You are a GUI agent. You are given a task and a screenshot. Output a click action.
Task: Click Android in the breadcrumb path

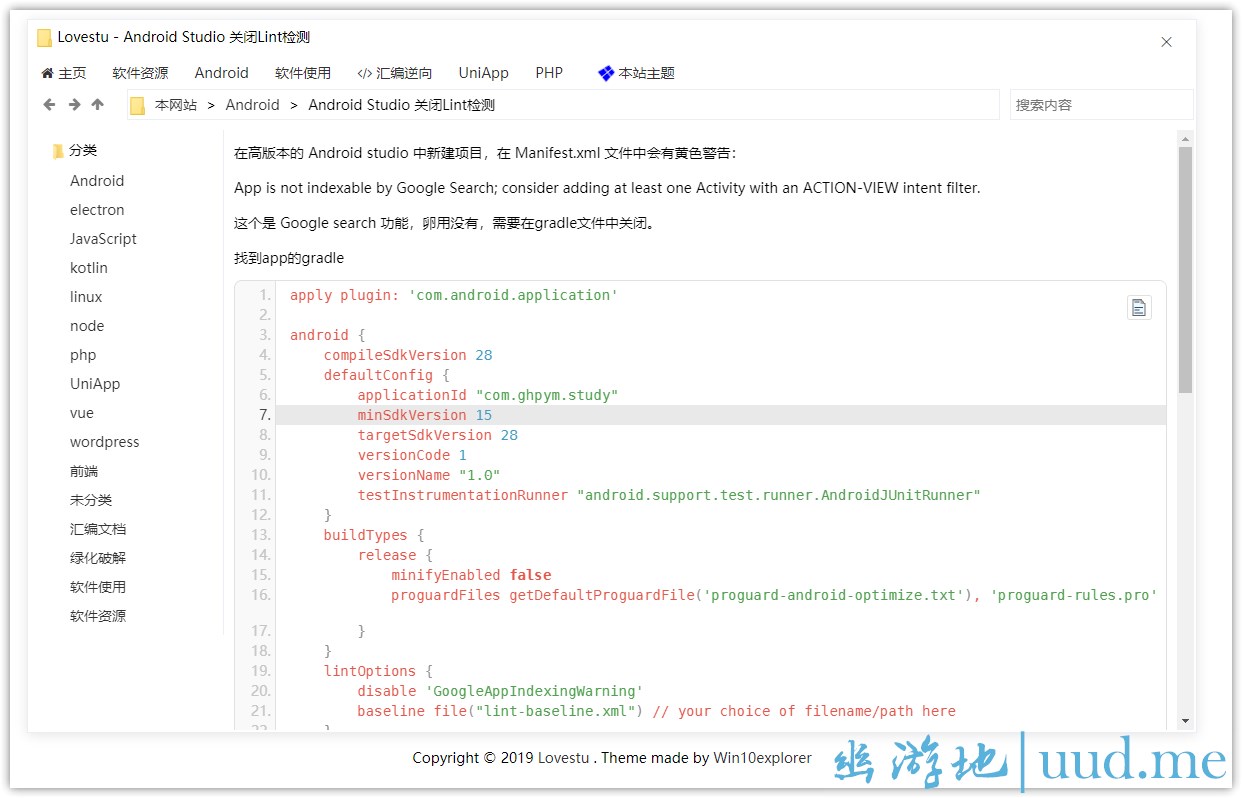(252, 105)
